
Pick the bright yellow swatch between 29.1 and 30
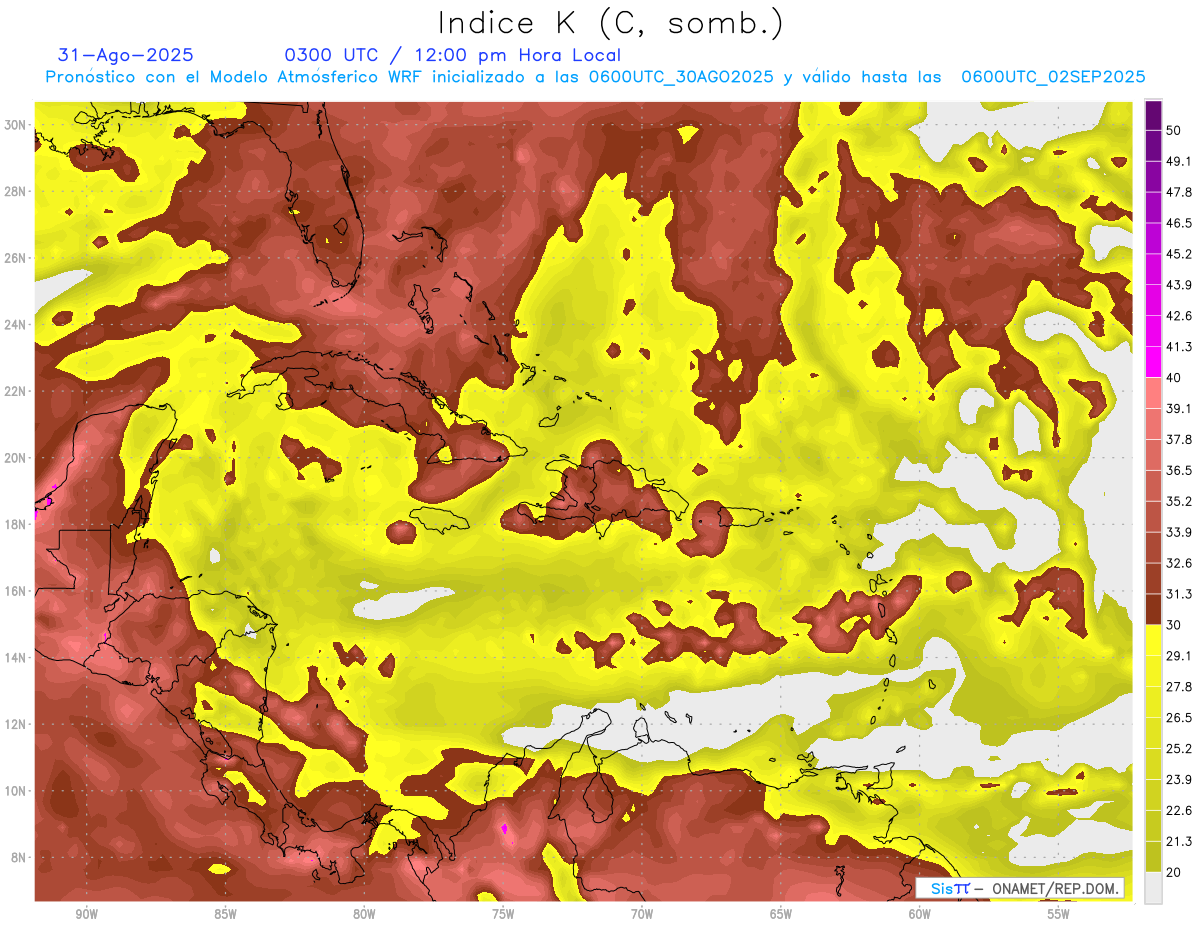[x=1153, y=640]
